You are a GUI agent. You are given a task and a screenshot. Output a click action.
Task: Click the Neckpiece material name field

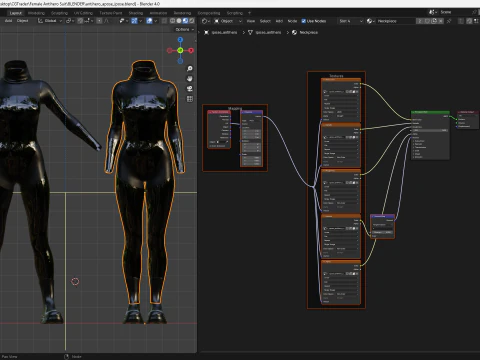[395, 21]
